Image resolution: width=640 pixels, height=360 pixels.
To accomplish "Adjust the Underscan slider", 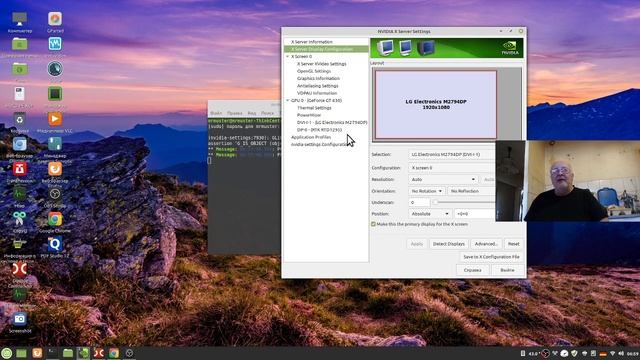I will (x=465, y=202).
